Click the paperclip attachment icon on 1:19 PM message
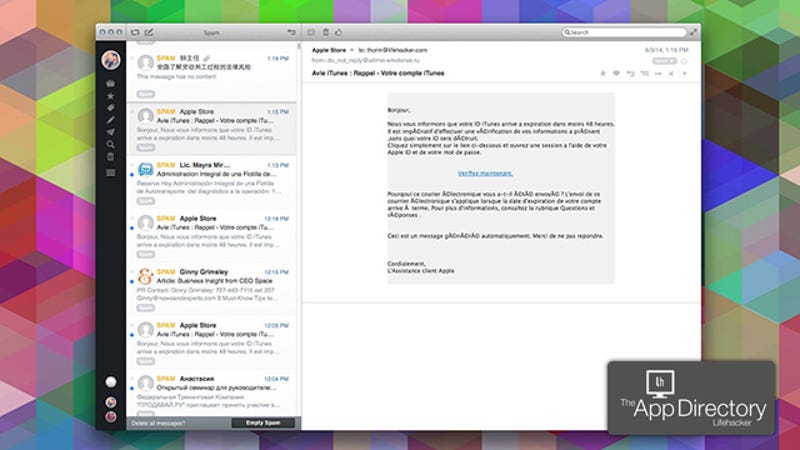The image size is (800, 450). (207, 59)
